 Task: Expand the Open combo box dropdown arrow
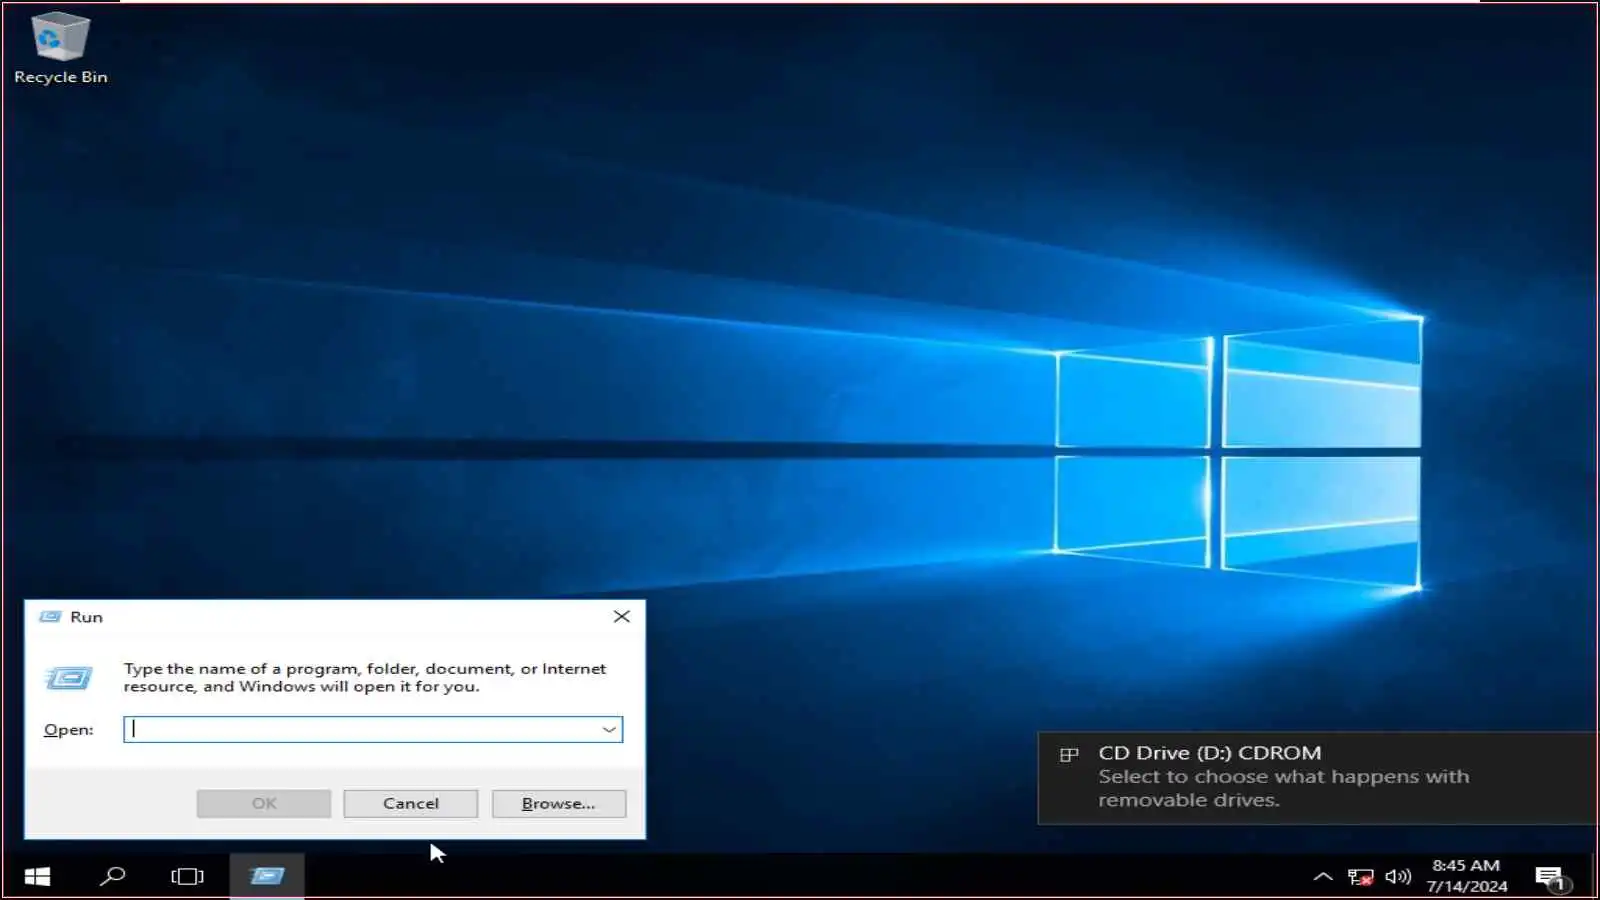coord(609,730)
